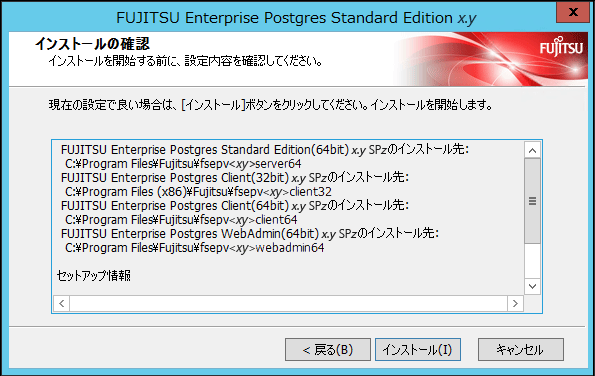Go back with the 戻る(B) button

328,349
